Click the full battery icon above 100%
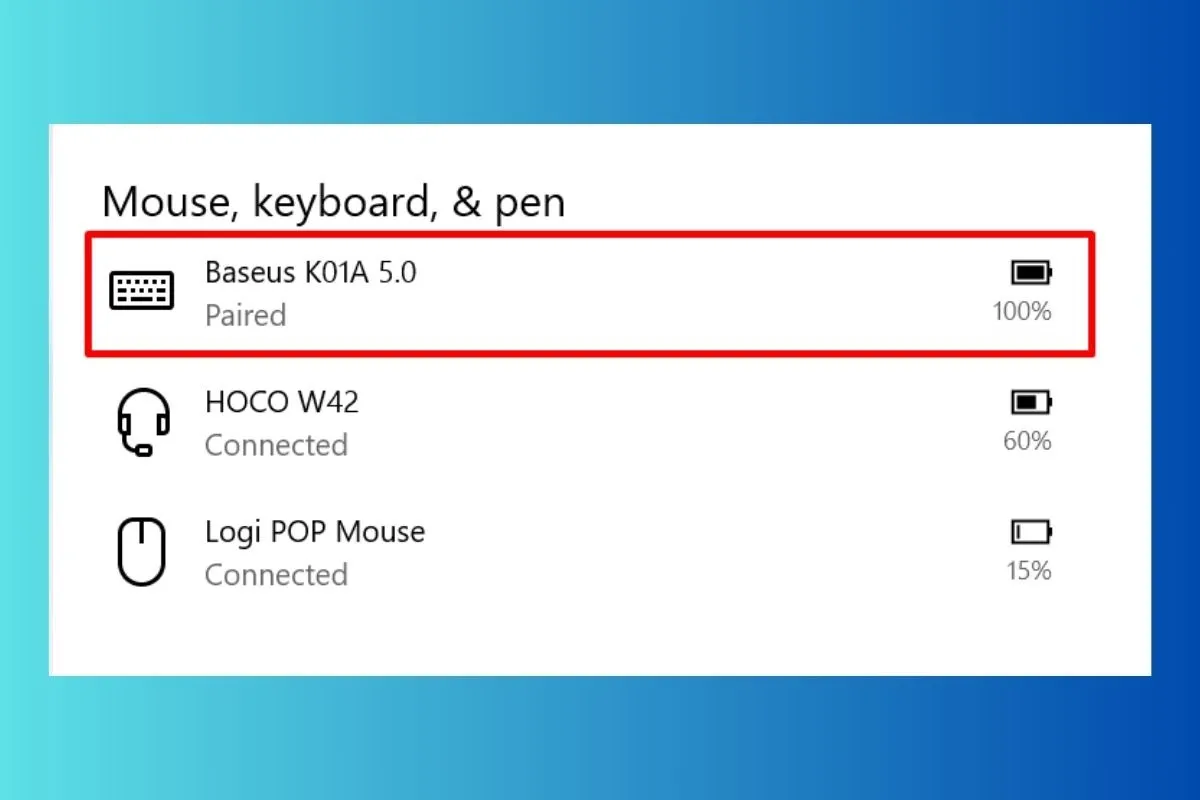1200x800 pixels. click(1031, 272)
